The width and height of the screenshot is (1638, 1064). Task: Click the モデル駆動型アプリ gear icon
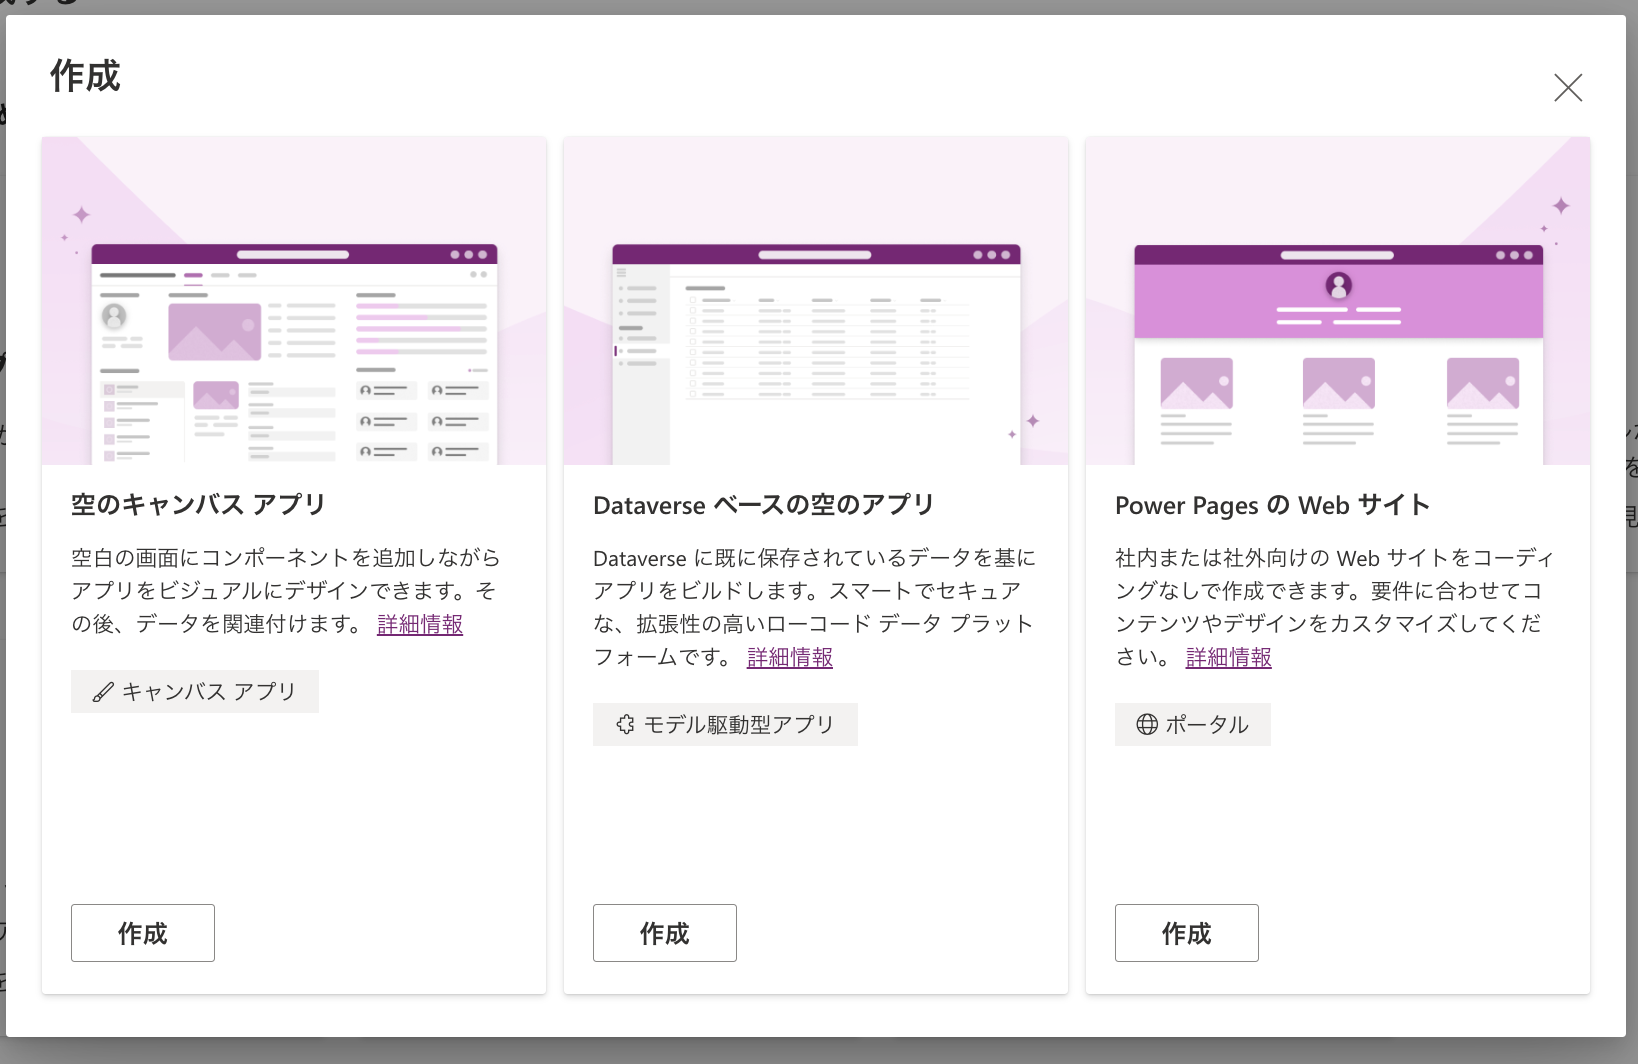click(x=623, y=724)
